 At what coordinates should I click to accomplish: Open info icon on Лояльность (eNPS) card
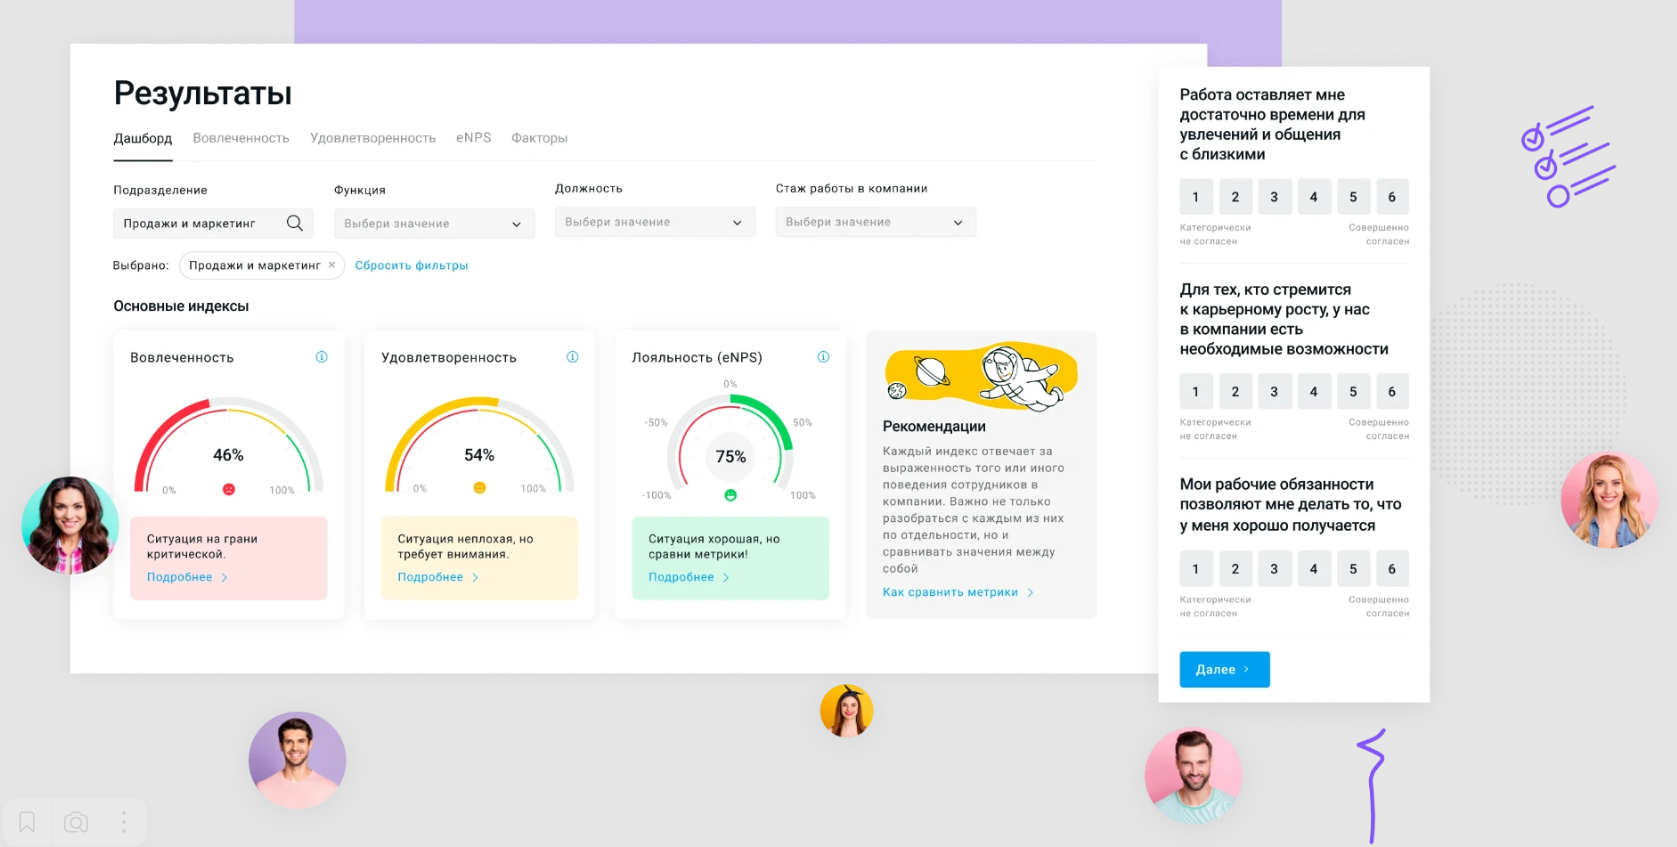tap(824, 357)
